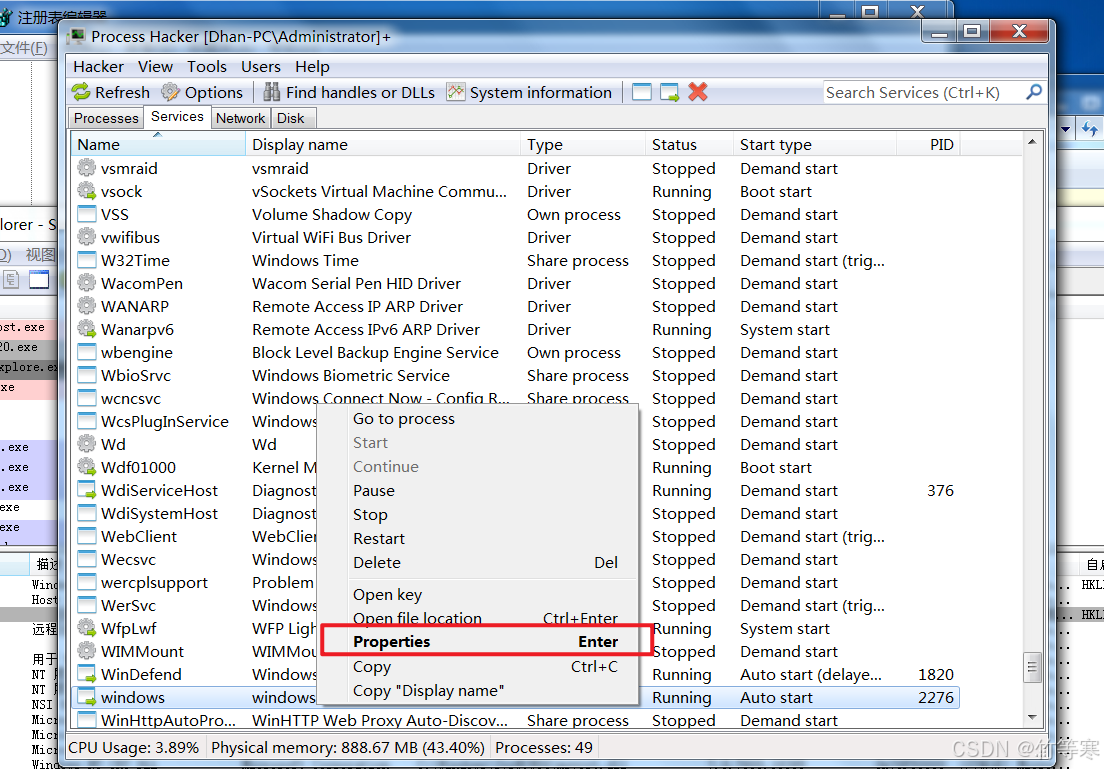Screen dimensions: 1104x769
Task: Click the vwifibus gear icon
Action: [87, 237]
